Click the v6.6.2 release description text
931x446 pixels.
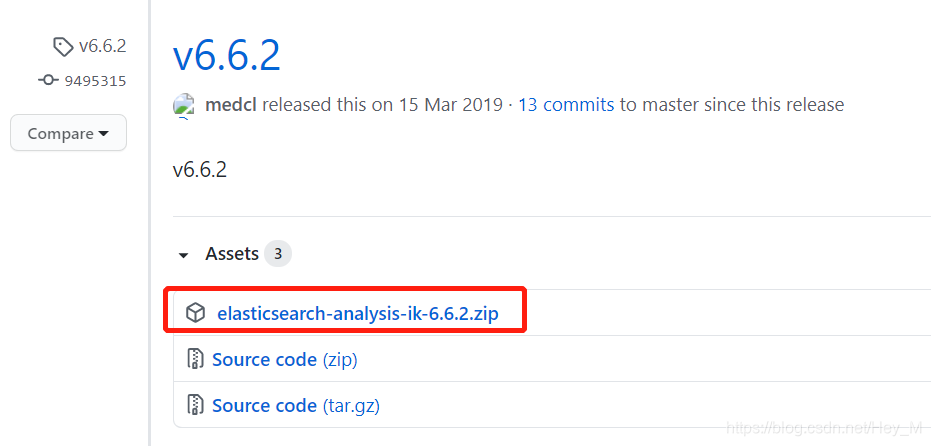click(x=200, y=170)
